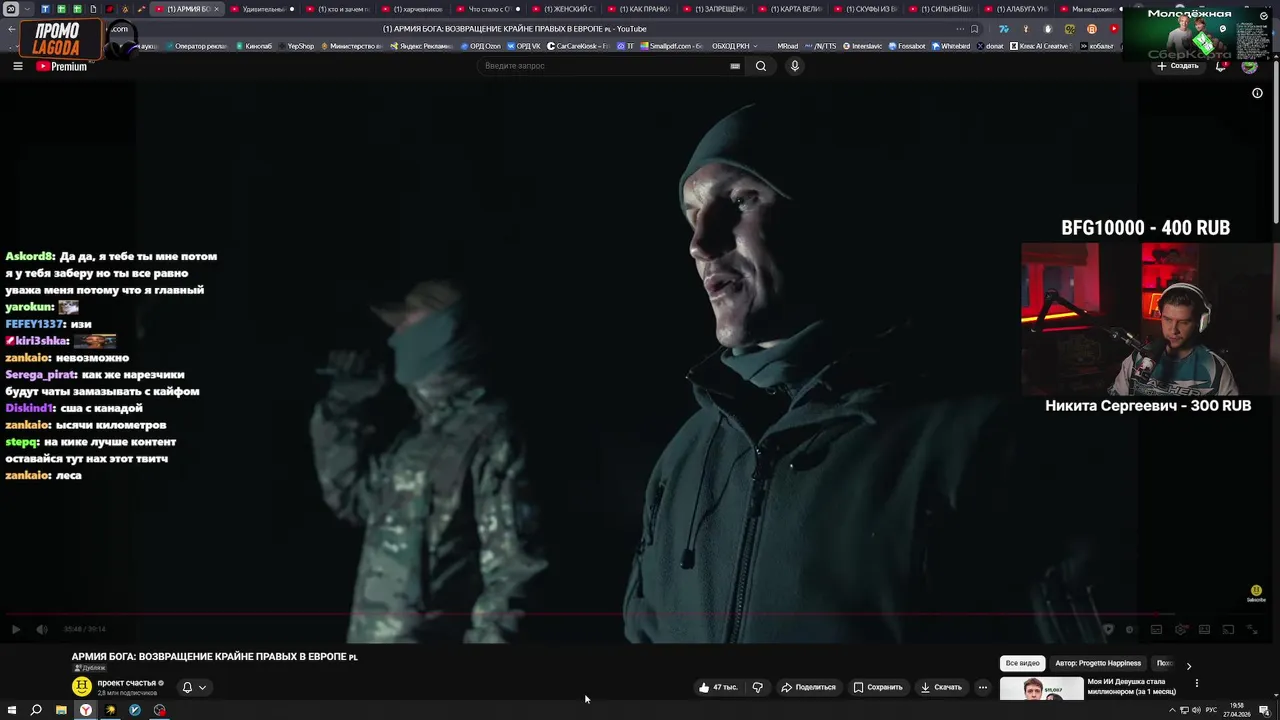Download video using Скачать
The height and width of the screenshot is (720, 1280).
point(941,687)
